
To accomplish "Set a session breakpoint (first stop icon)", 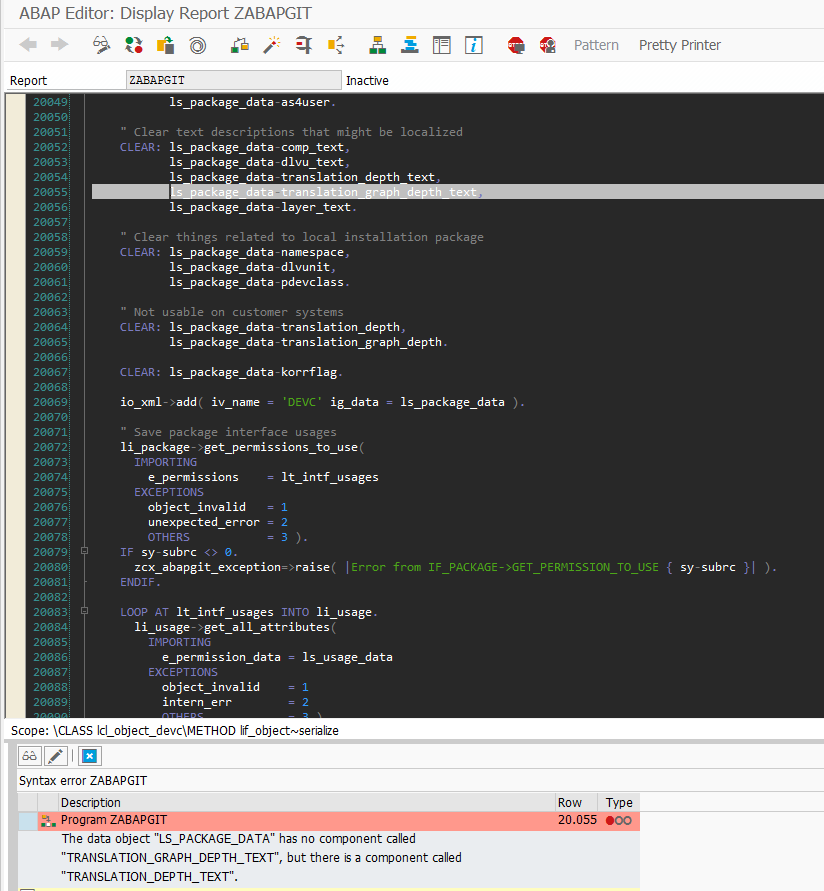I will coord(516,45).
